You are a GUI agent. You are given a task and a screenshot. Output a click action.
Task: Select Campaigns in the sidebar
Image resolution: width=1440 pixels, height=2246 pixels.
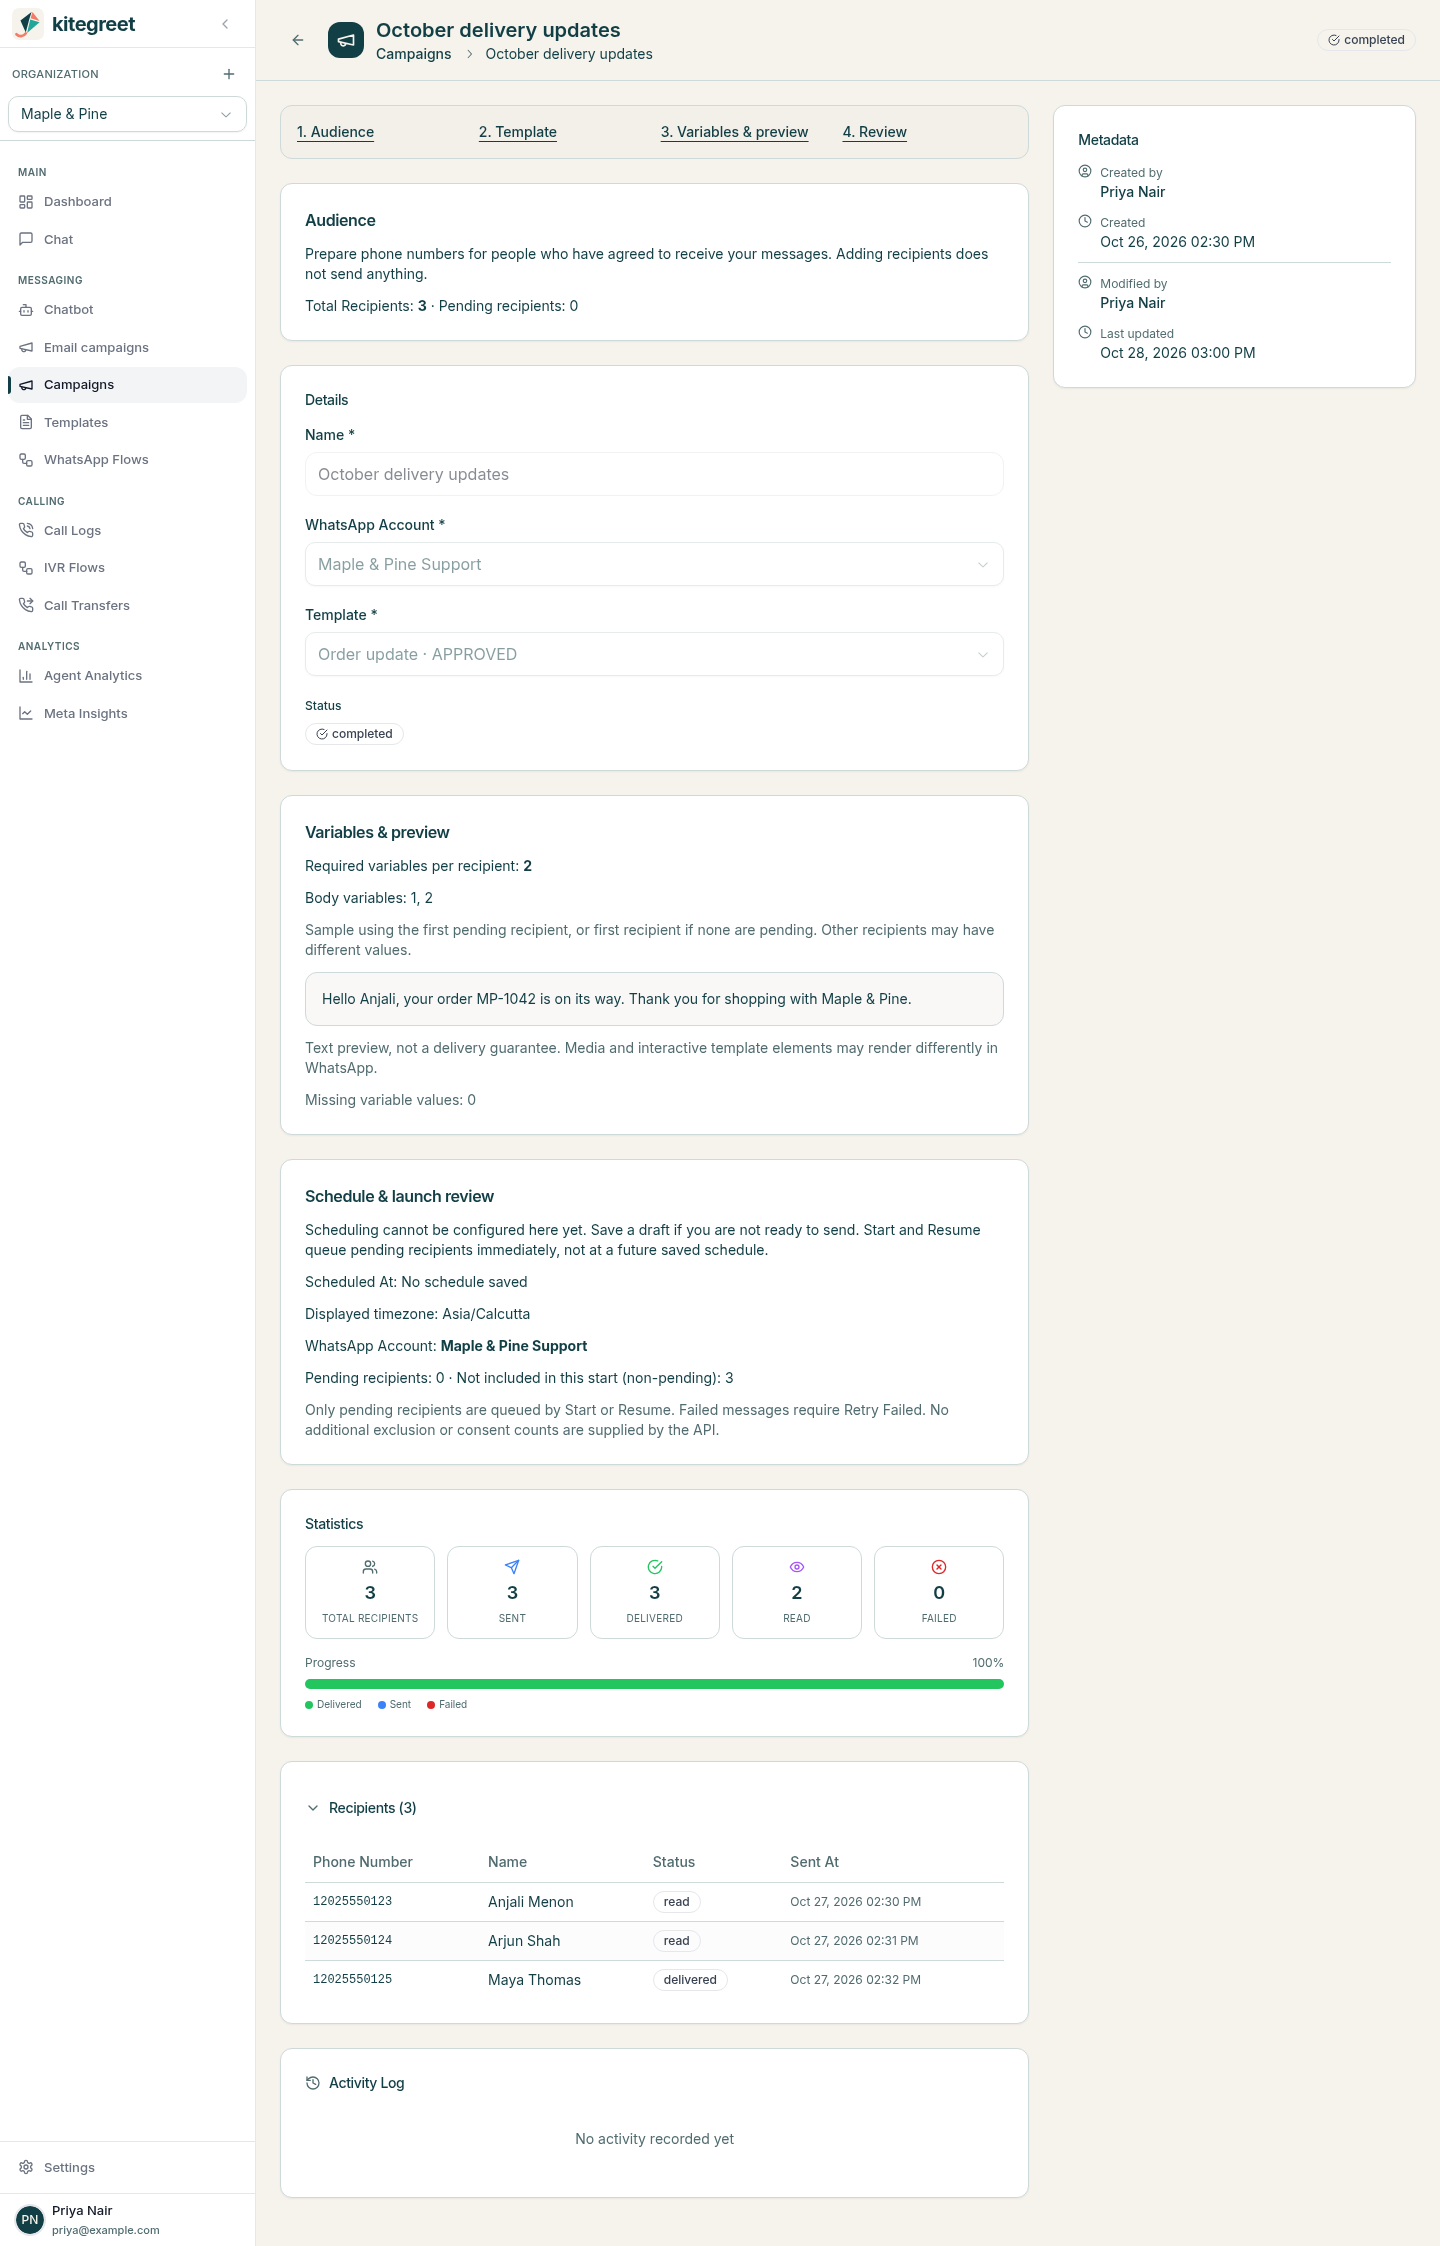click(127, 385)
